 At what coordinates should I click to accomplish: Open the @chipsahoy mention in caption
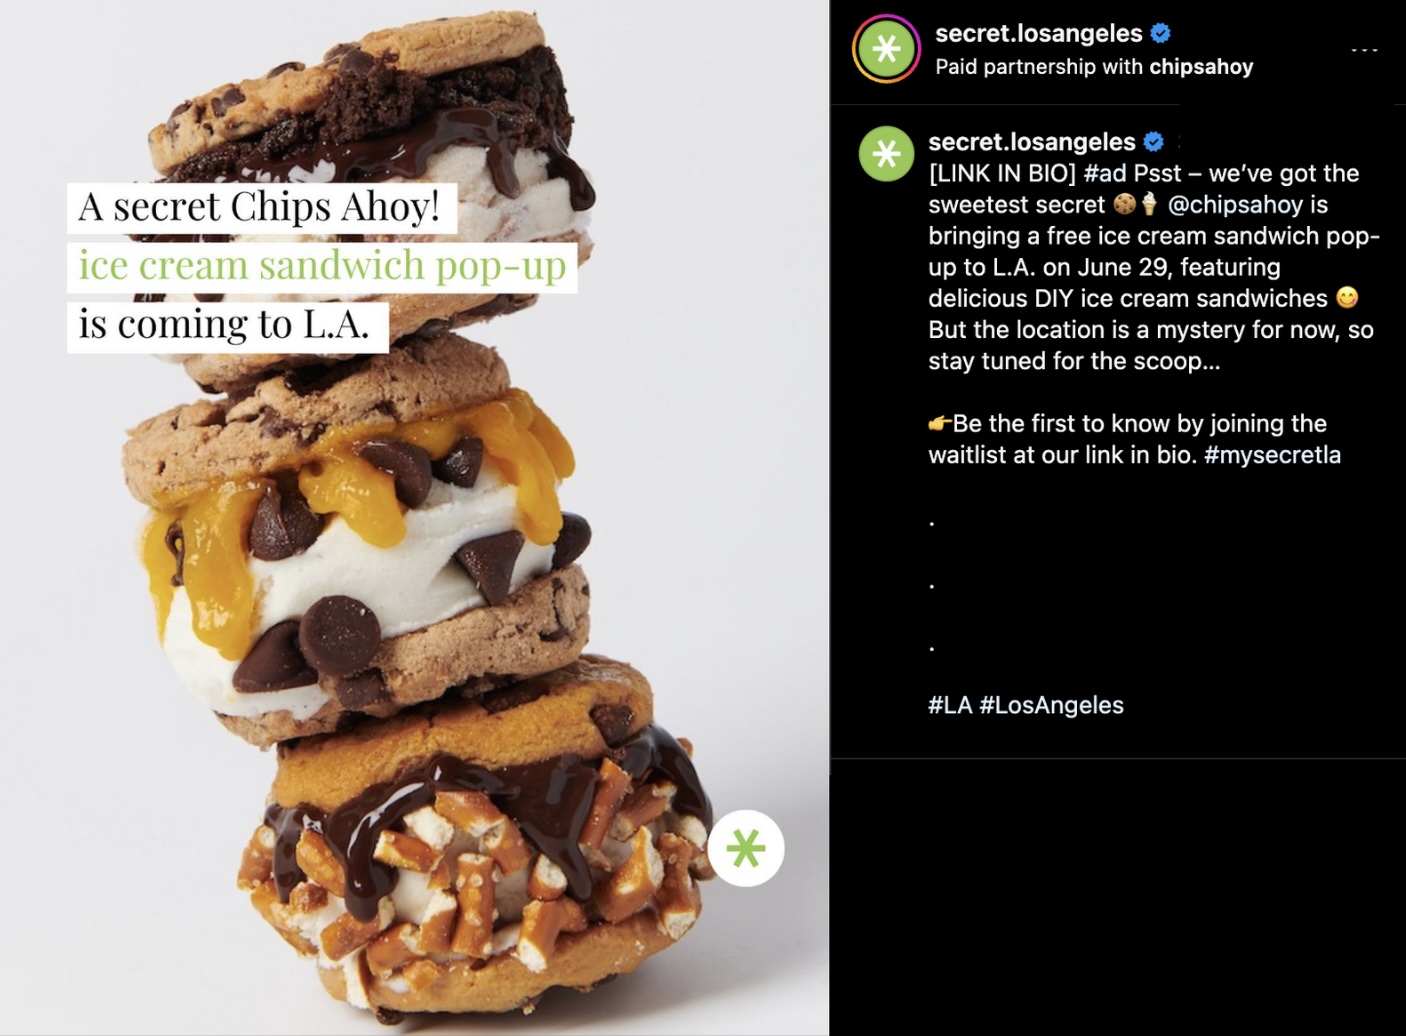click(1235, 205)
